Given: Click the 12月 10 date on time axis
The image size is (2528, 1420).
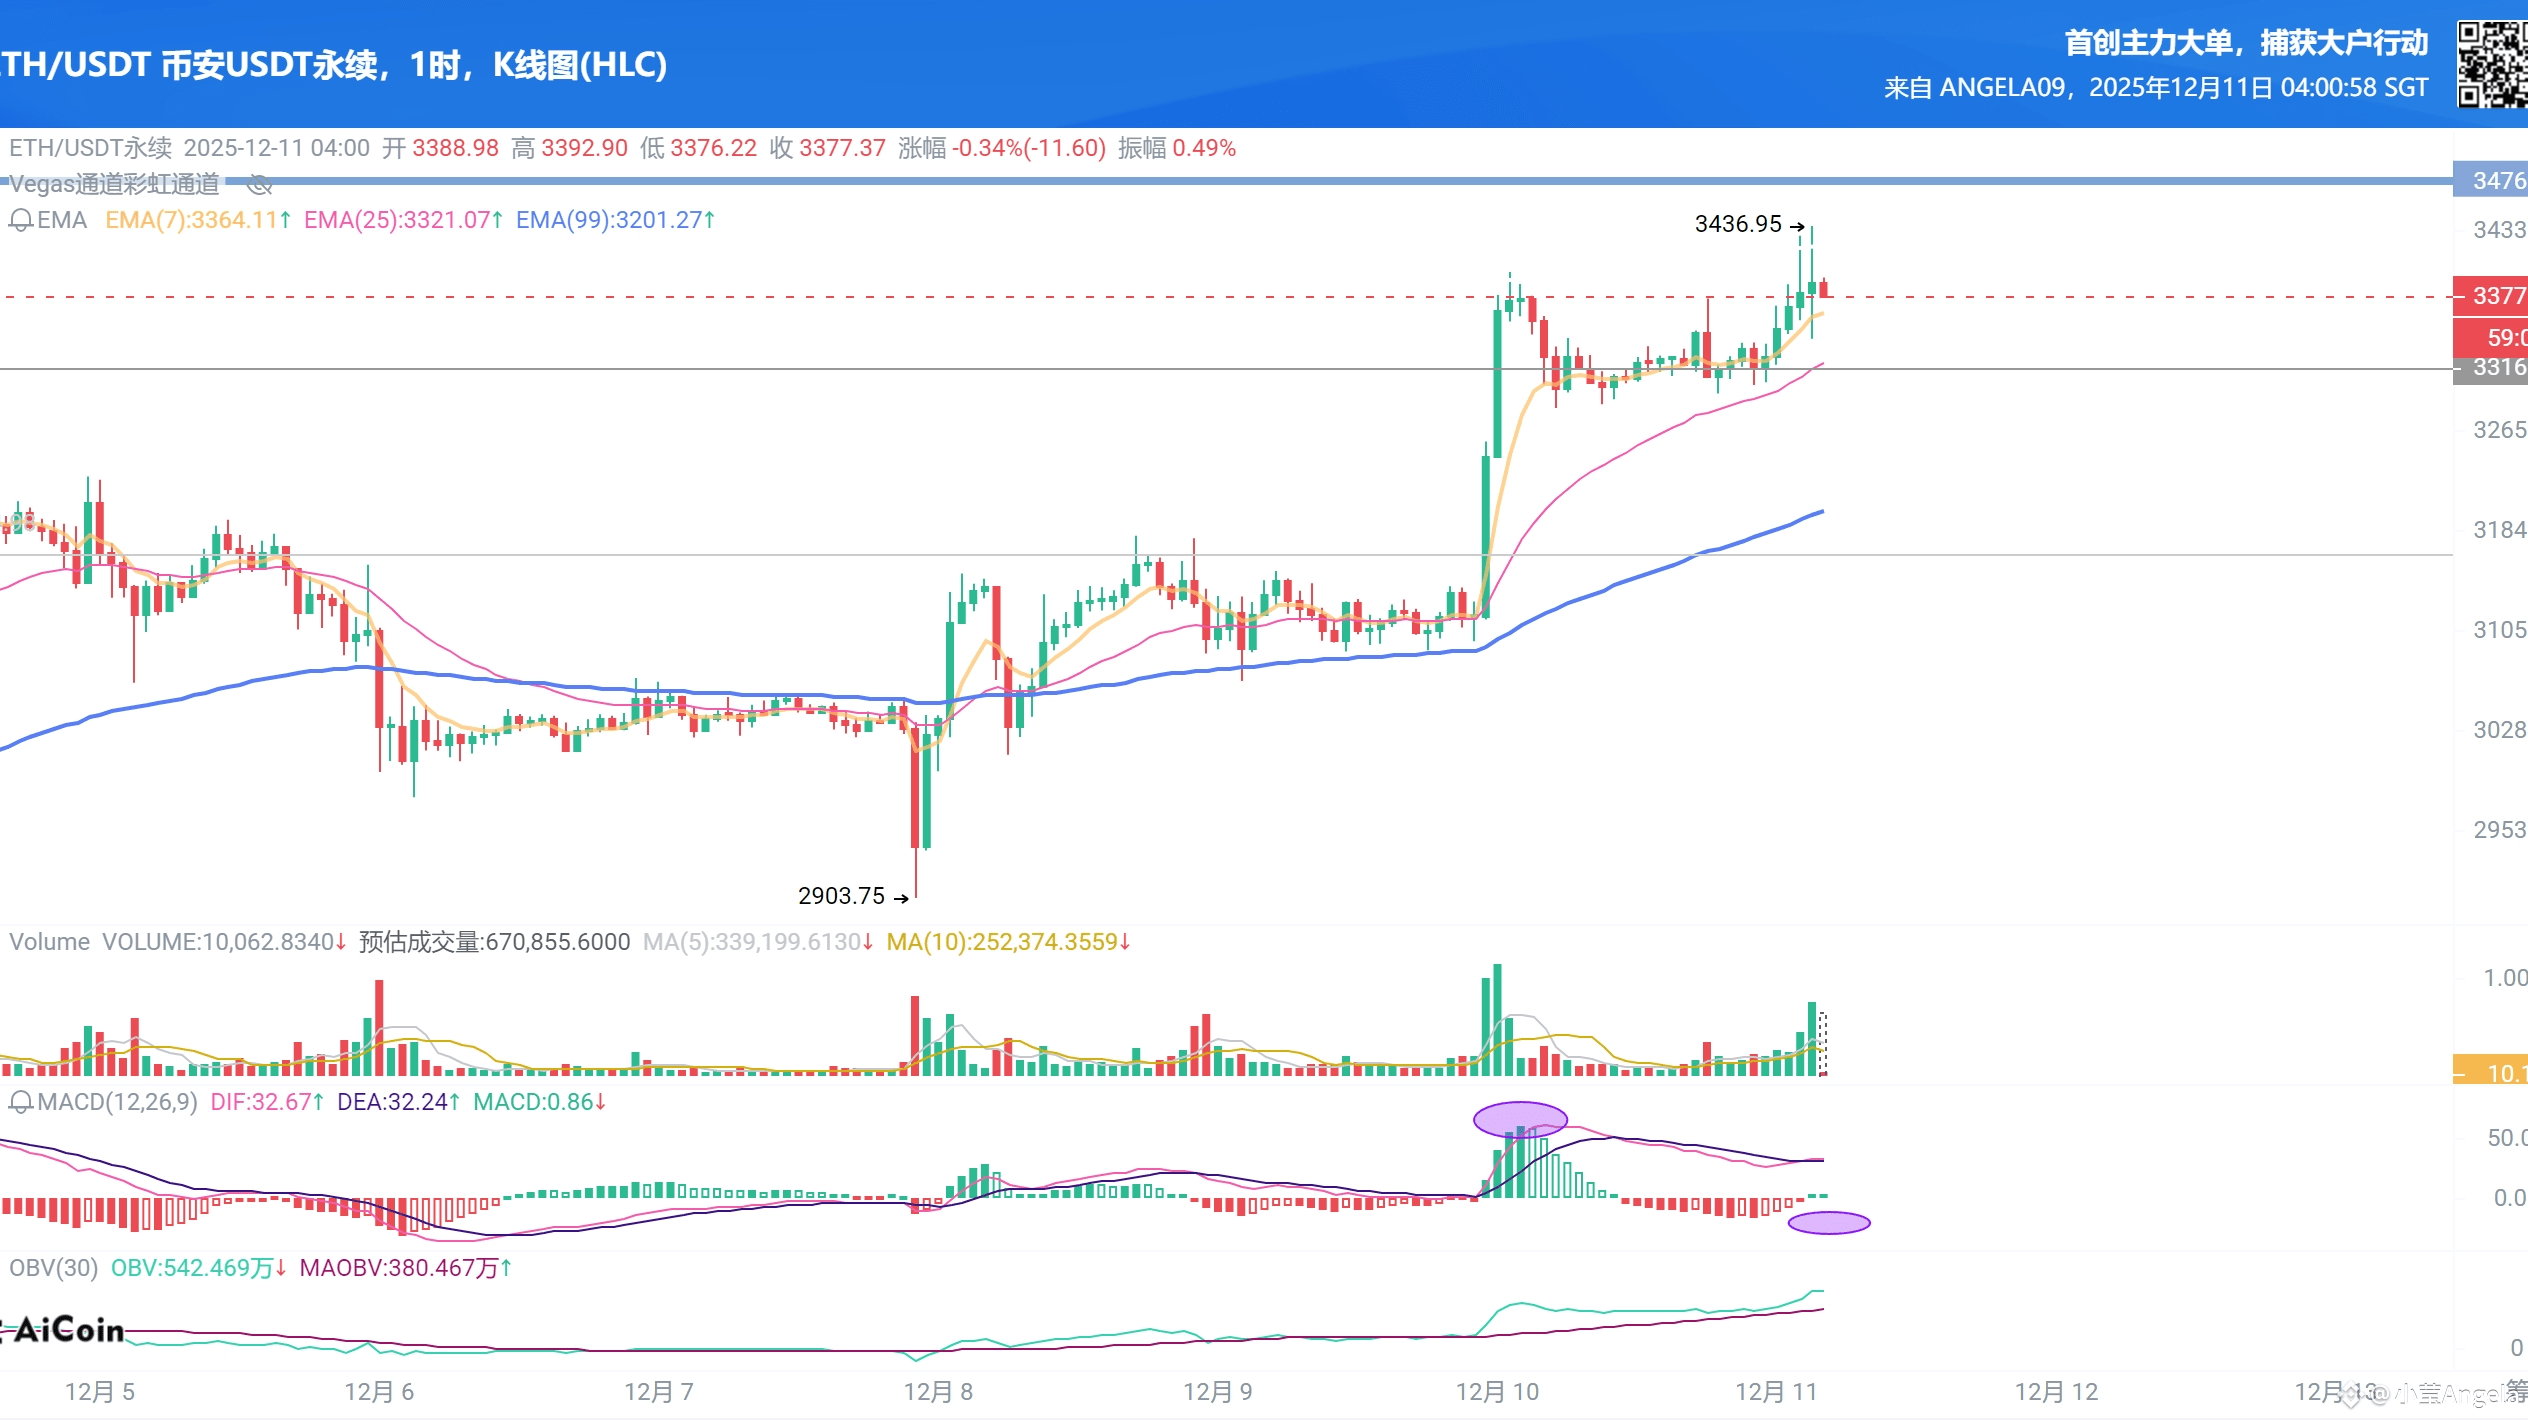Looking at the screenshot, I should (x=1497, y=1392).
